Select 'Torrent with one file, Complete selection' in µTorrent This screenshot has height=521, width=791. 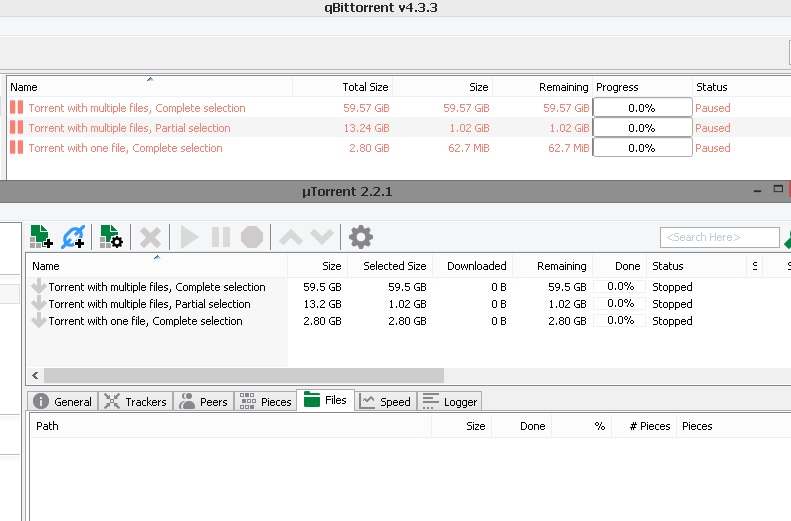pos(145,321)
